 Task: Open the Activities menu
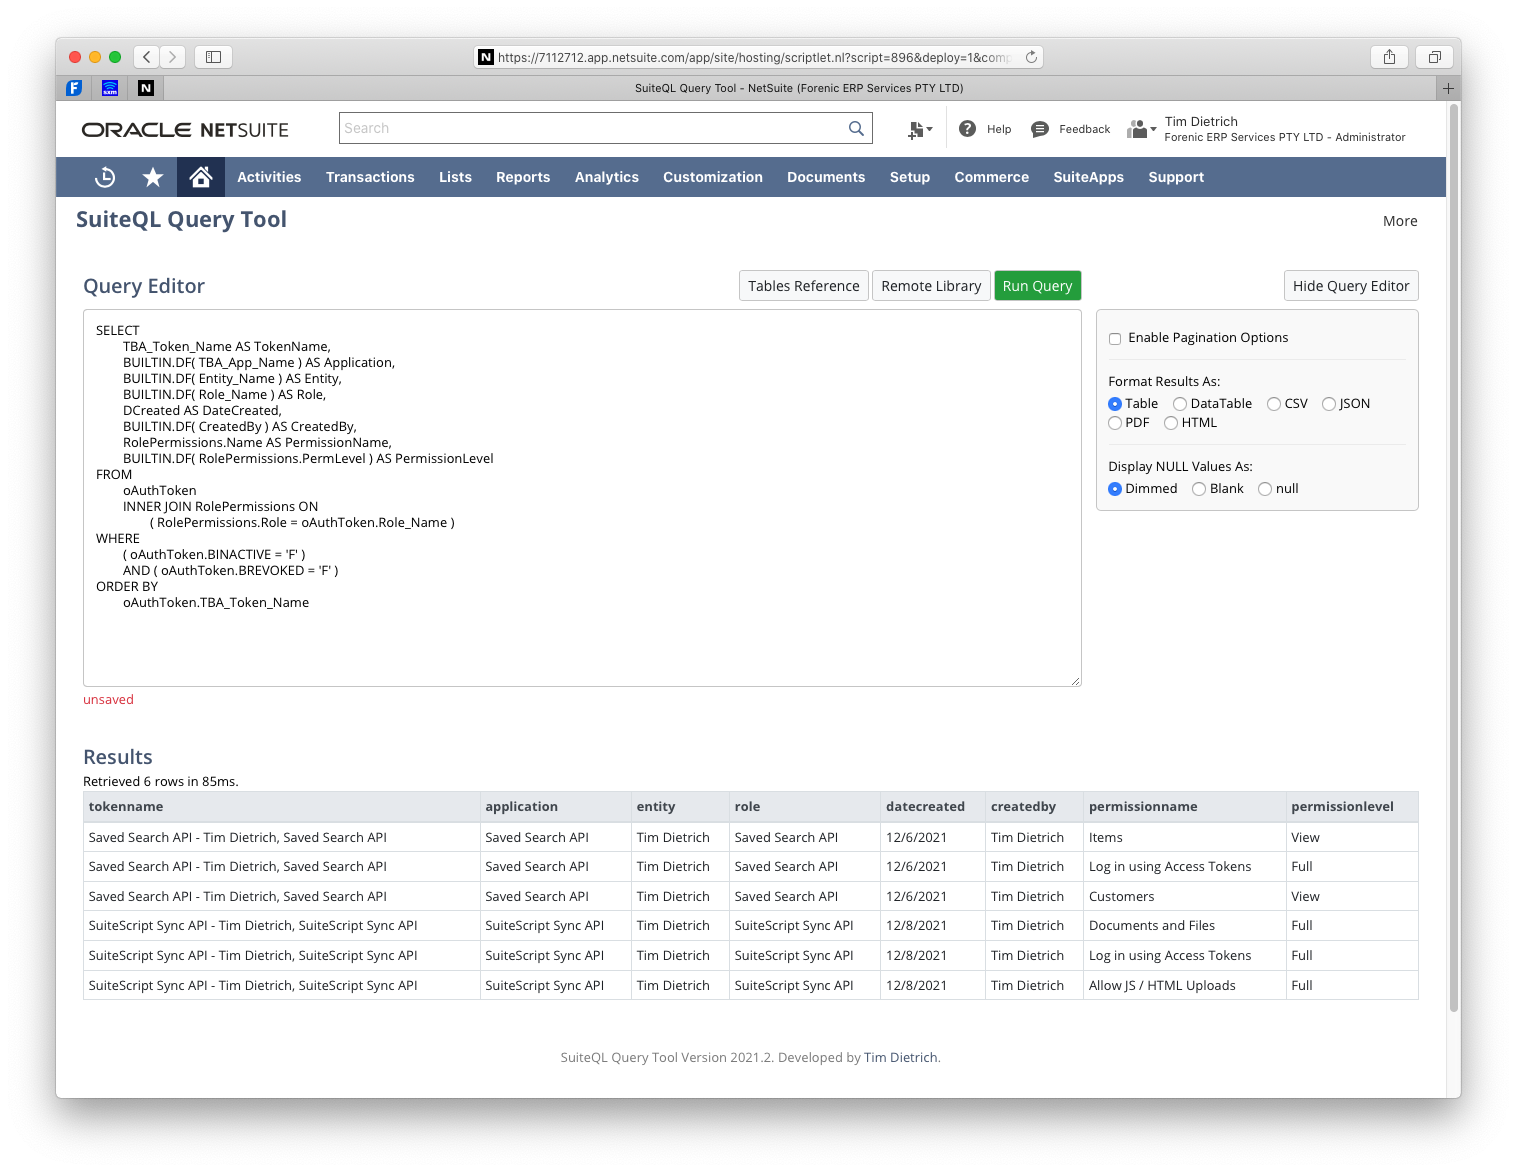pos(269,177)
